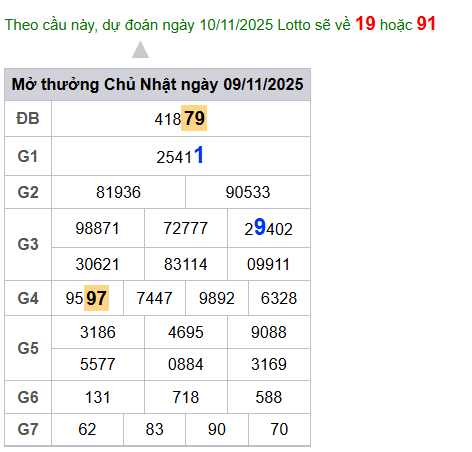The width and height of the screenshot is (472, 452).
Task: Click the table header dated 09/11/2025
Action: tap(157, 84)
